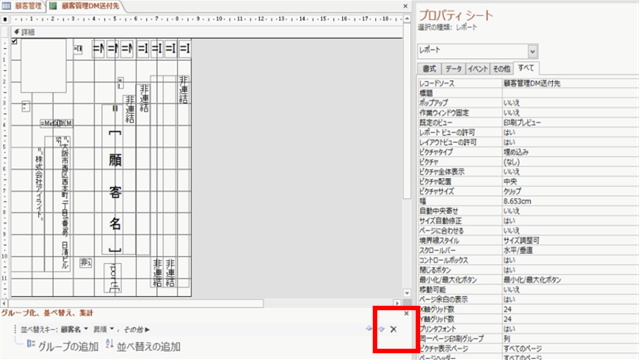Click 並べ替えの追加 to add a sort
The image size is (640, 360).
[143, 346]
